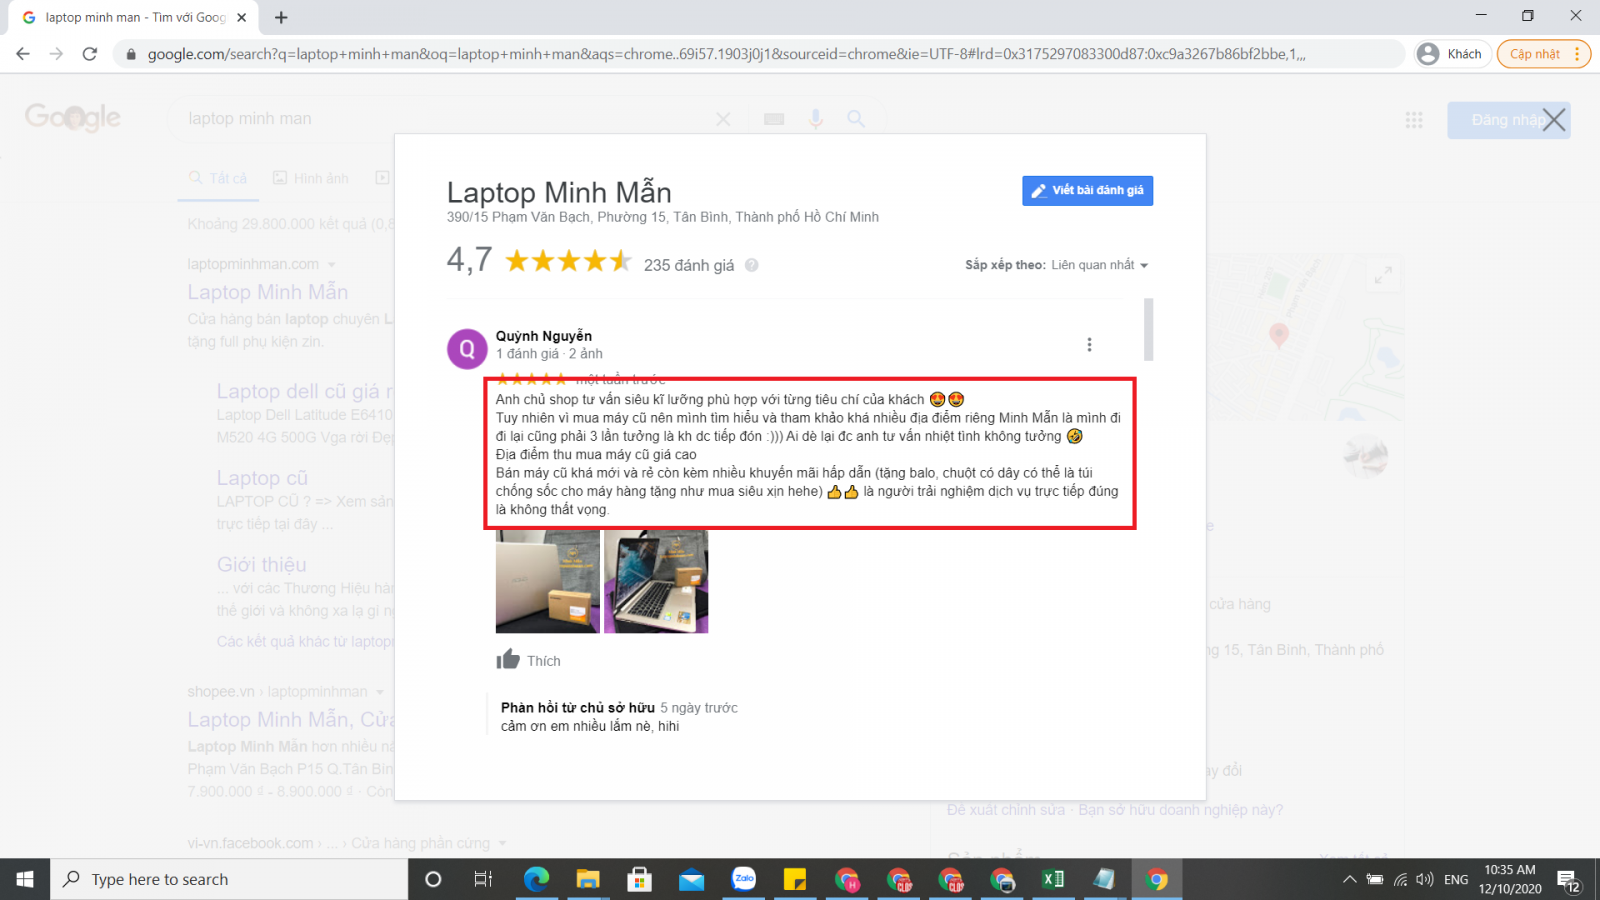The height and width of the screenshot is (900, 1600).
Task: Open File Explorer from the taskbar
Action: (588, 879)
